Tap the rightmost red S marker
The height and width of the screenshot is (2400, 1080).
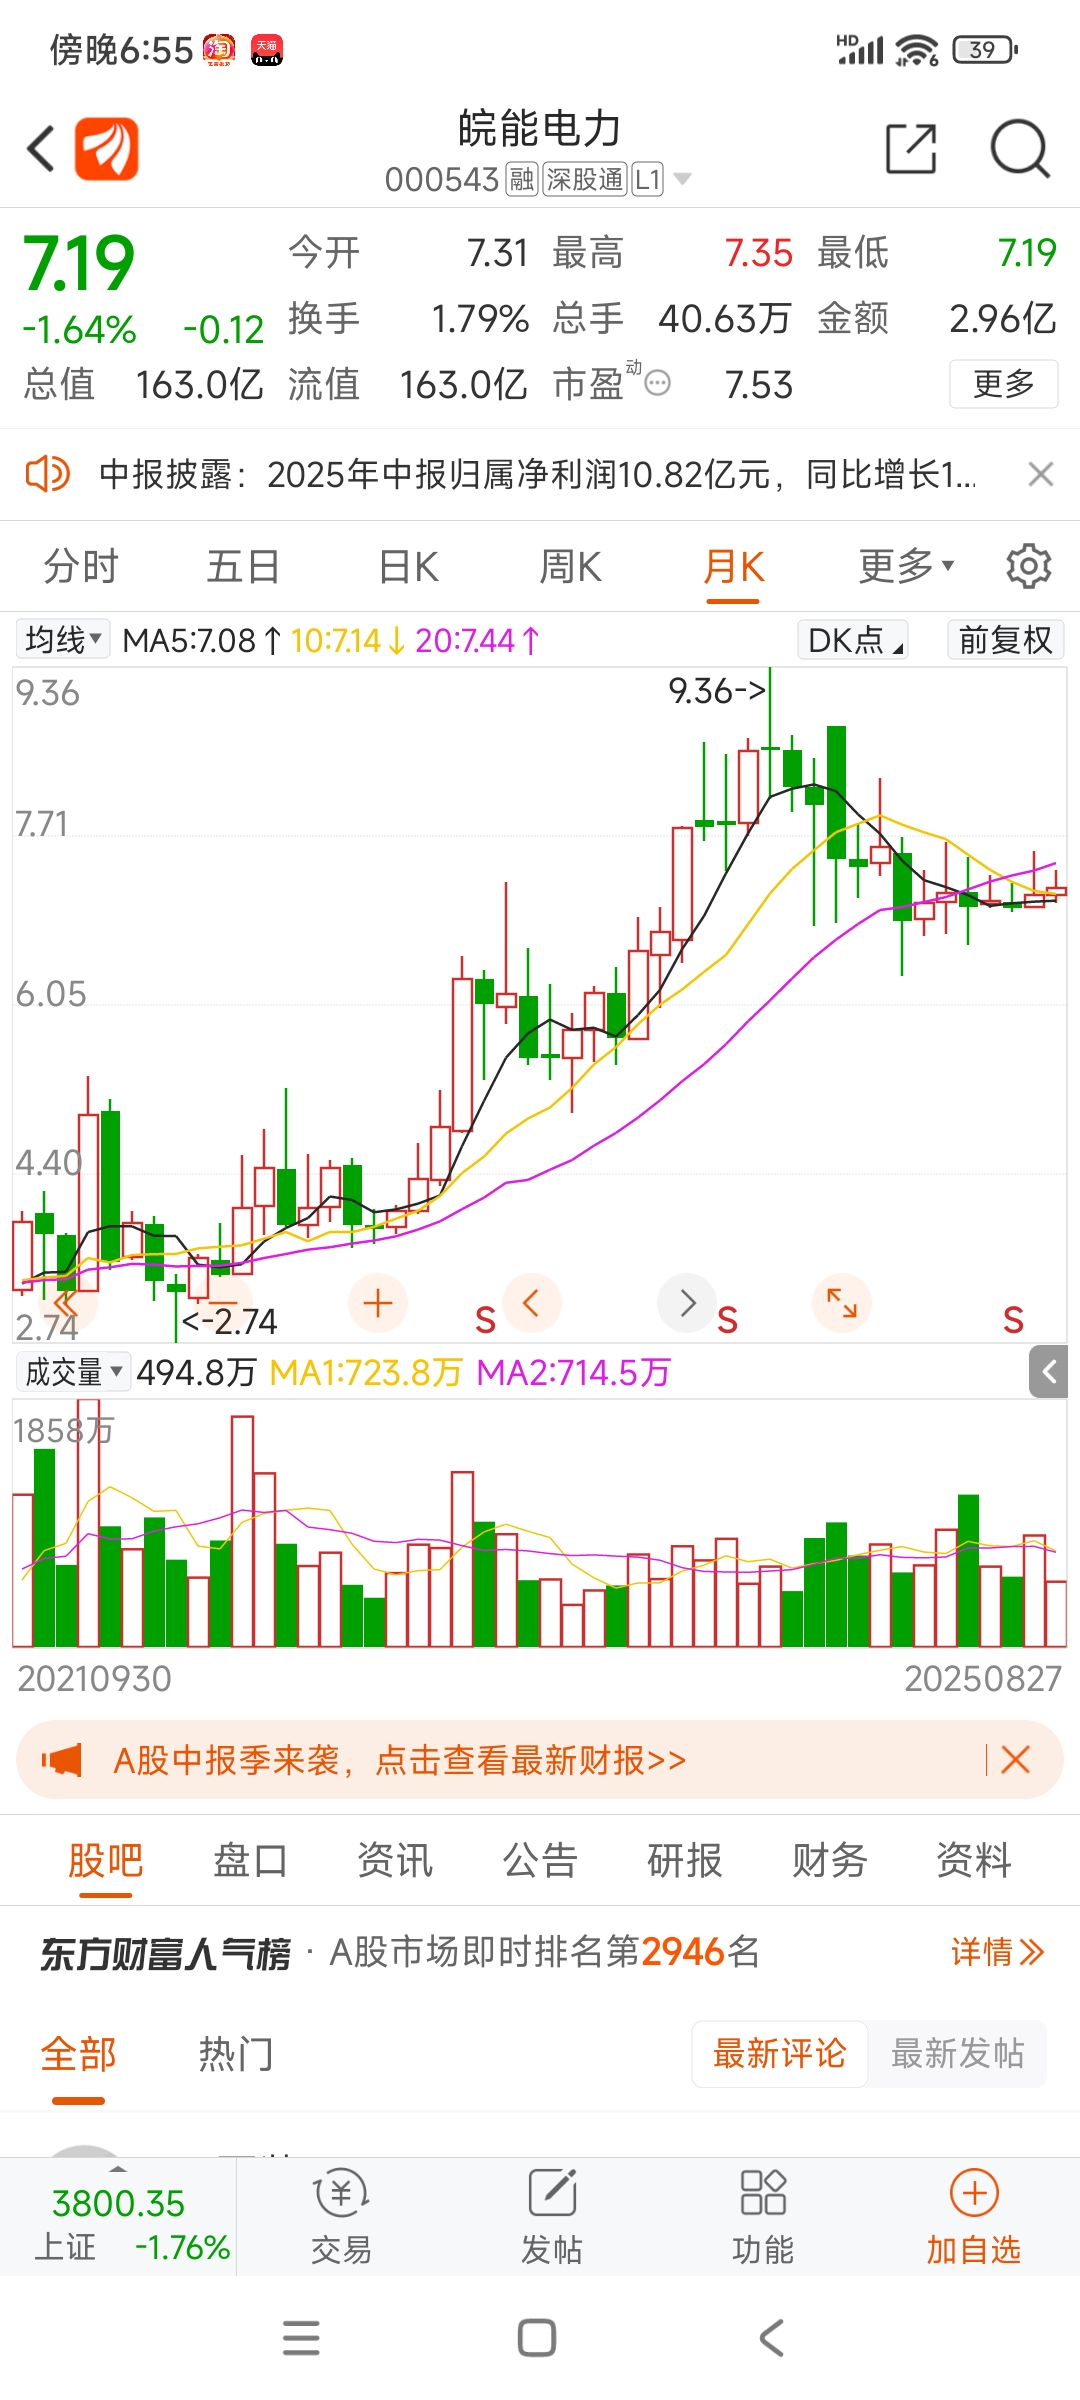(1013, 1320)
